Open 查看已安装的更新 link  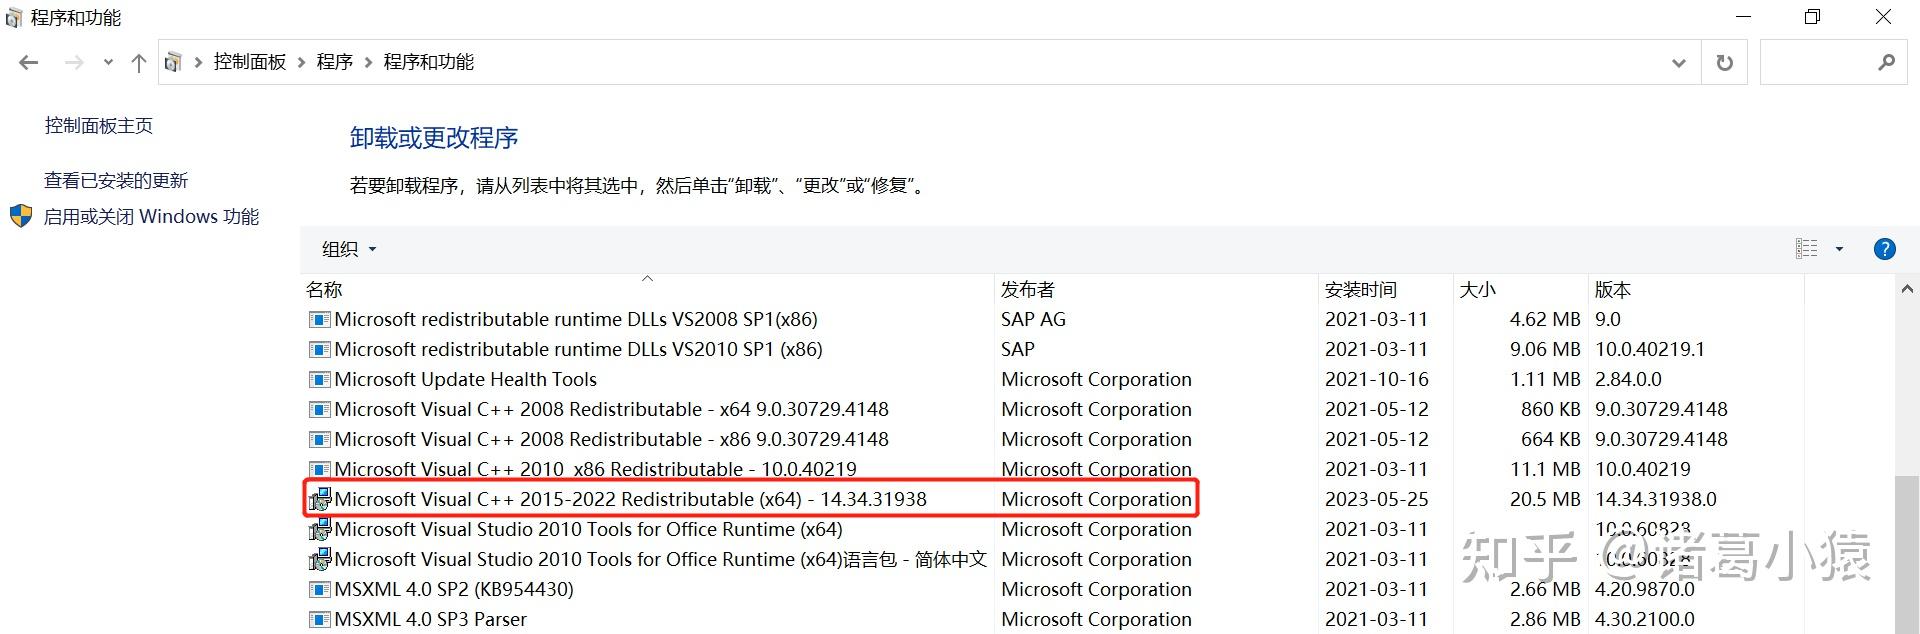(116, 181)
